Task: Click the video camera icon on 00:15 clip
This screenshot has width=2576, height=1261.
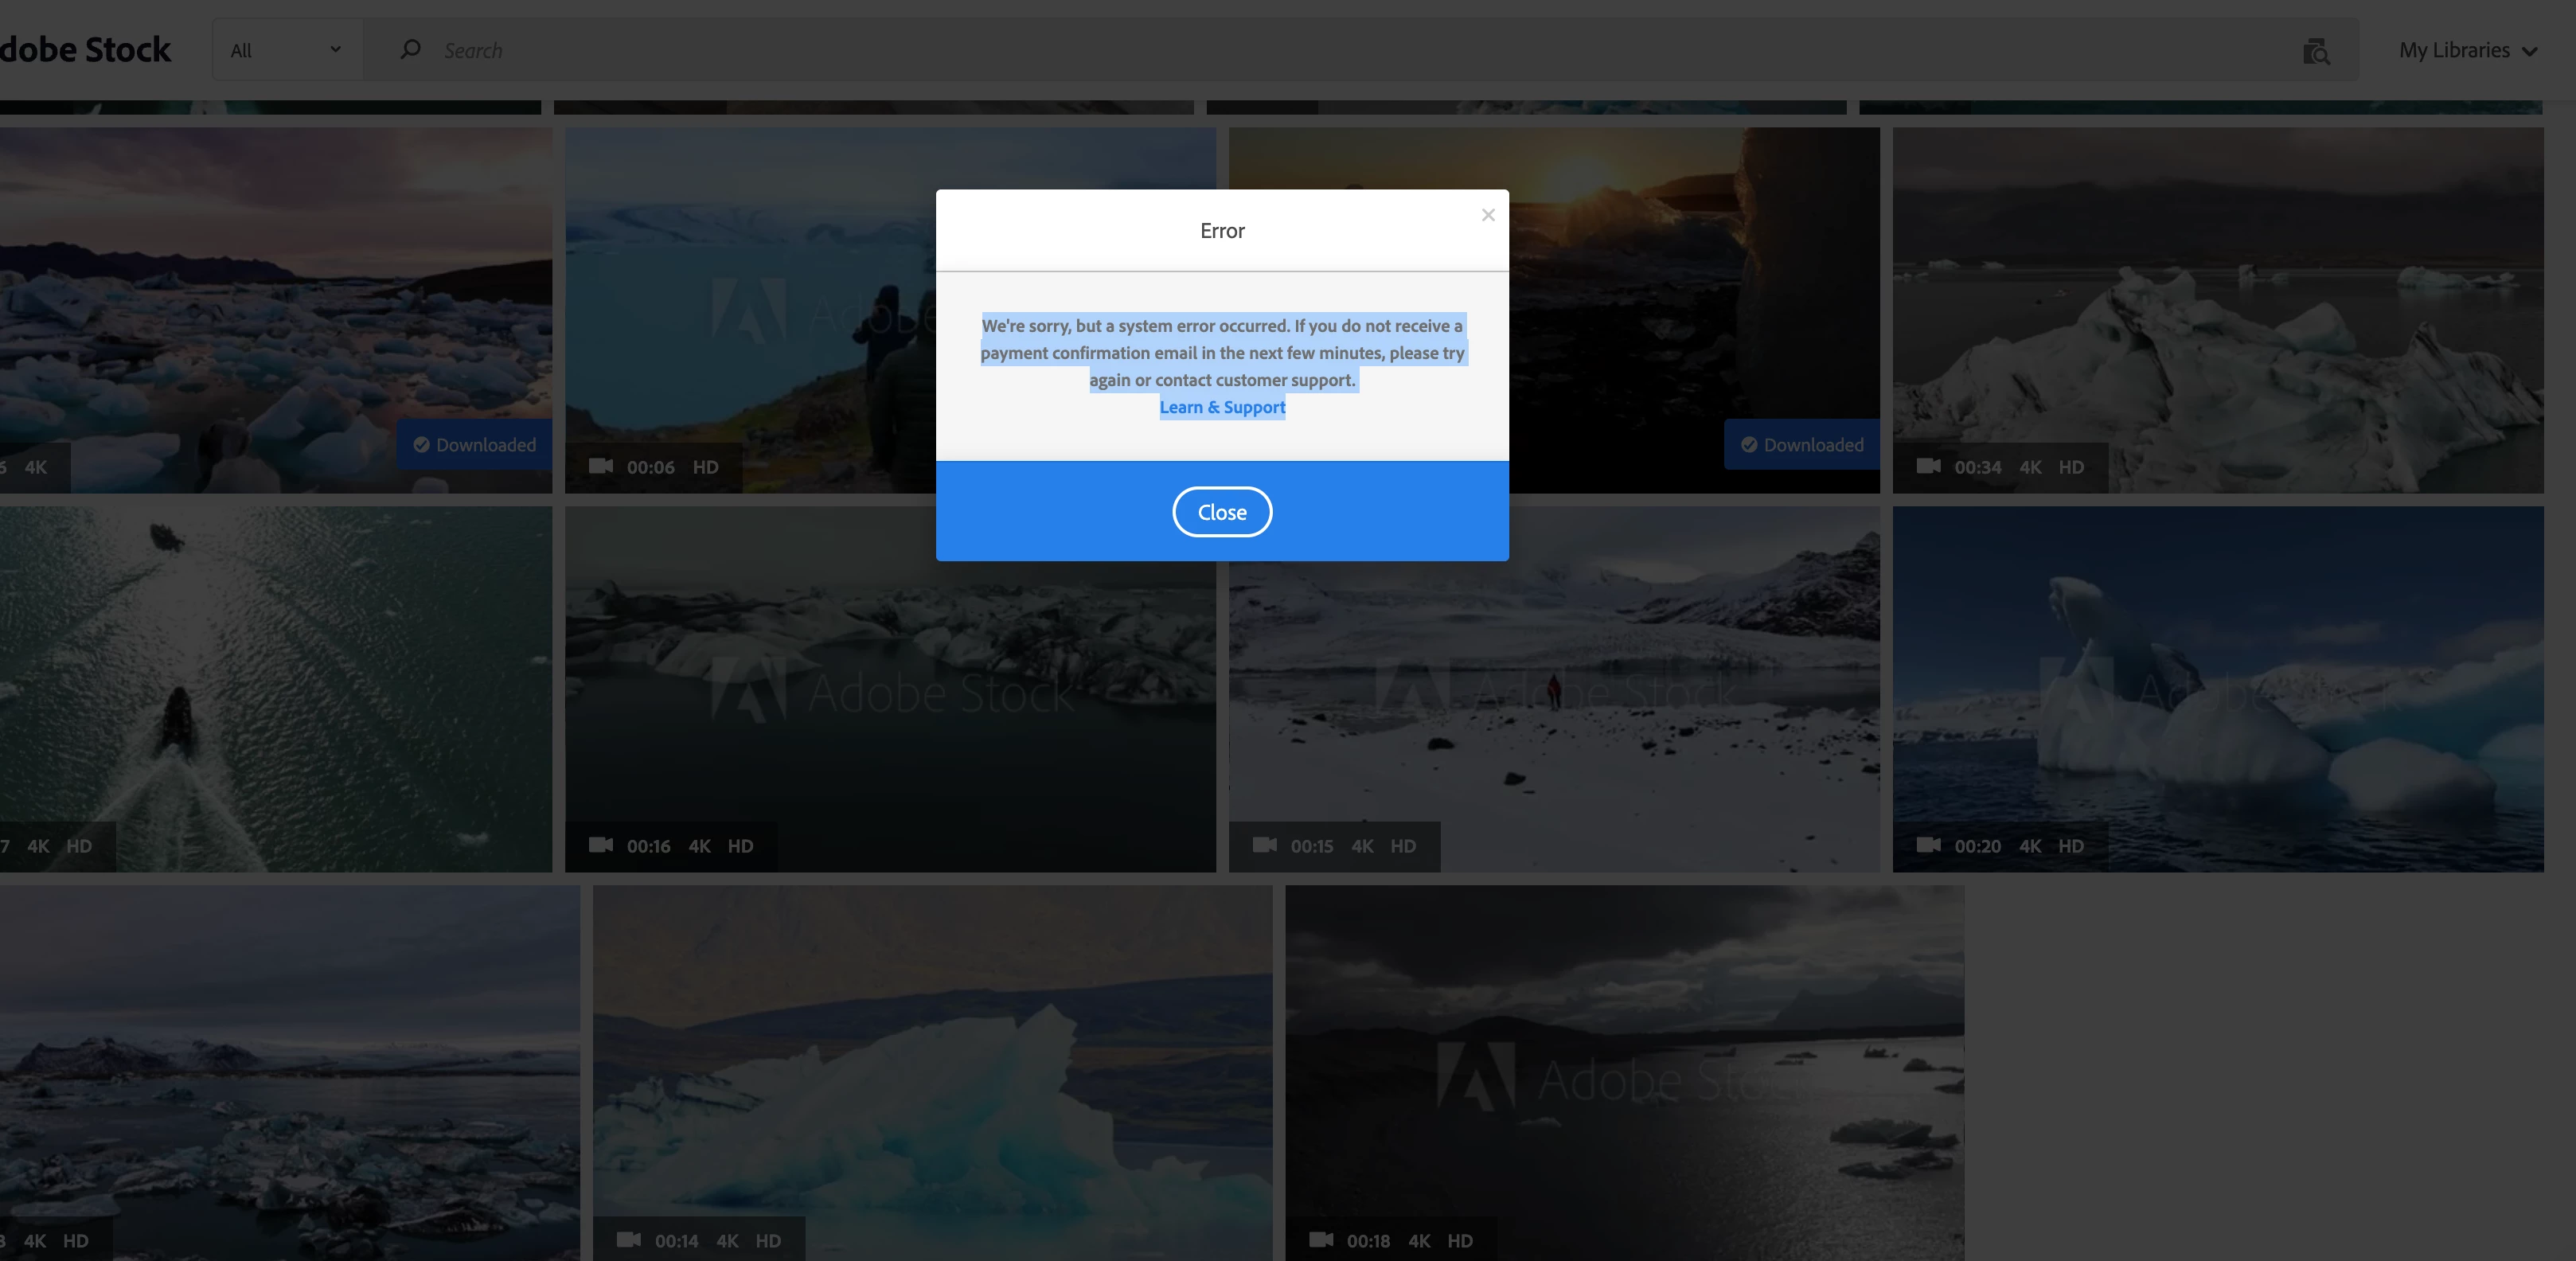Action: click(x=1264, y=845)
